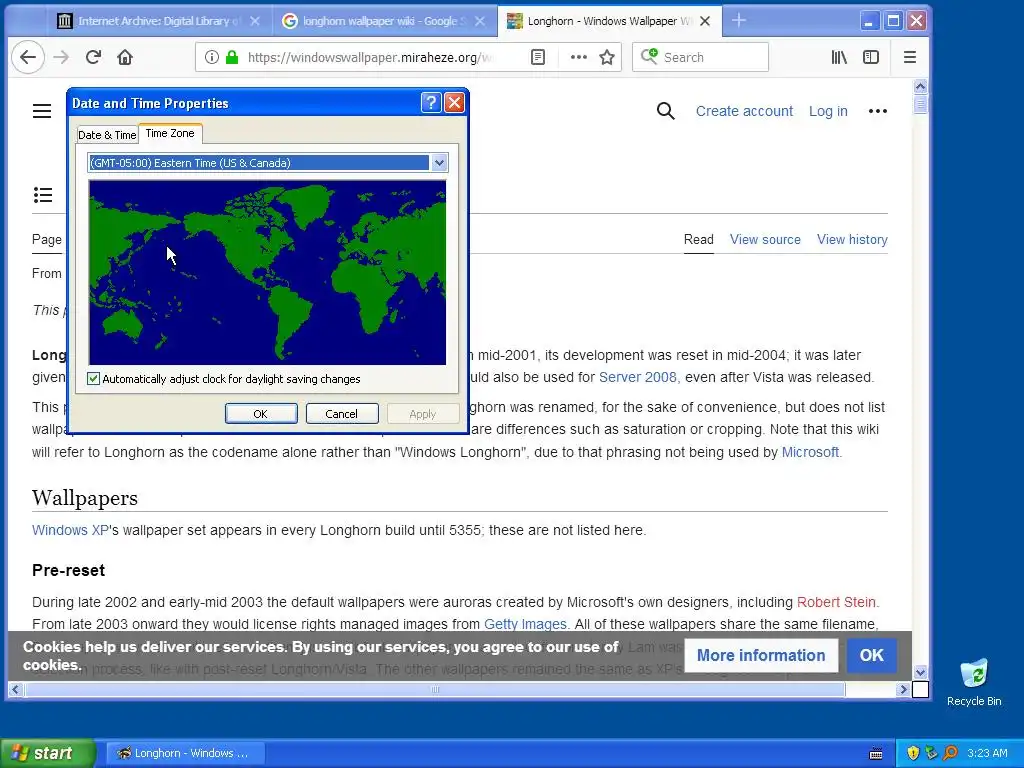Close the Internet Archive tab
1024x768 pixels.
point(255,21)
